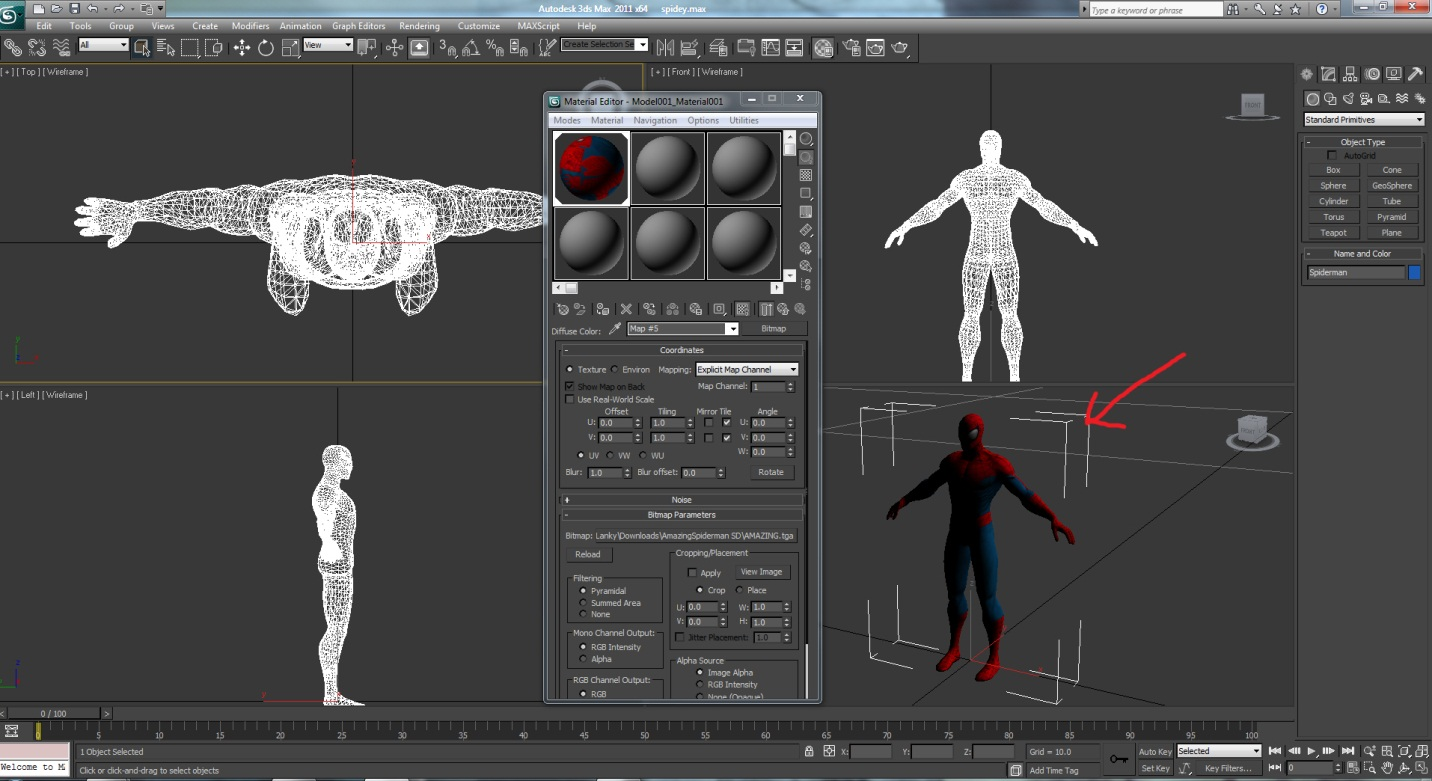This screenshot has width=1432, height=781.
Task: Click the teapot Render Production icon
Action: coord(900,47)
